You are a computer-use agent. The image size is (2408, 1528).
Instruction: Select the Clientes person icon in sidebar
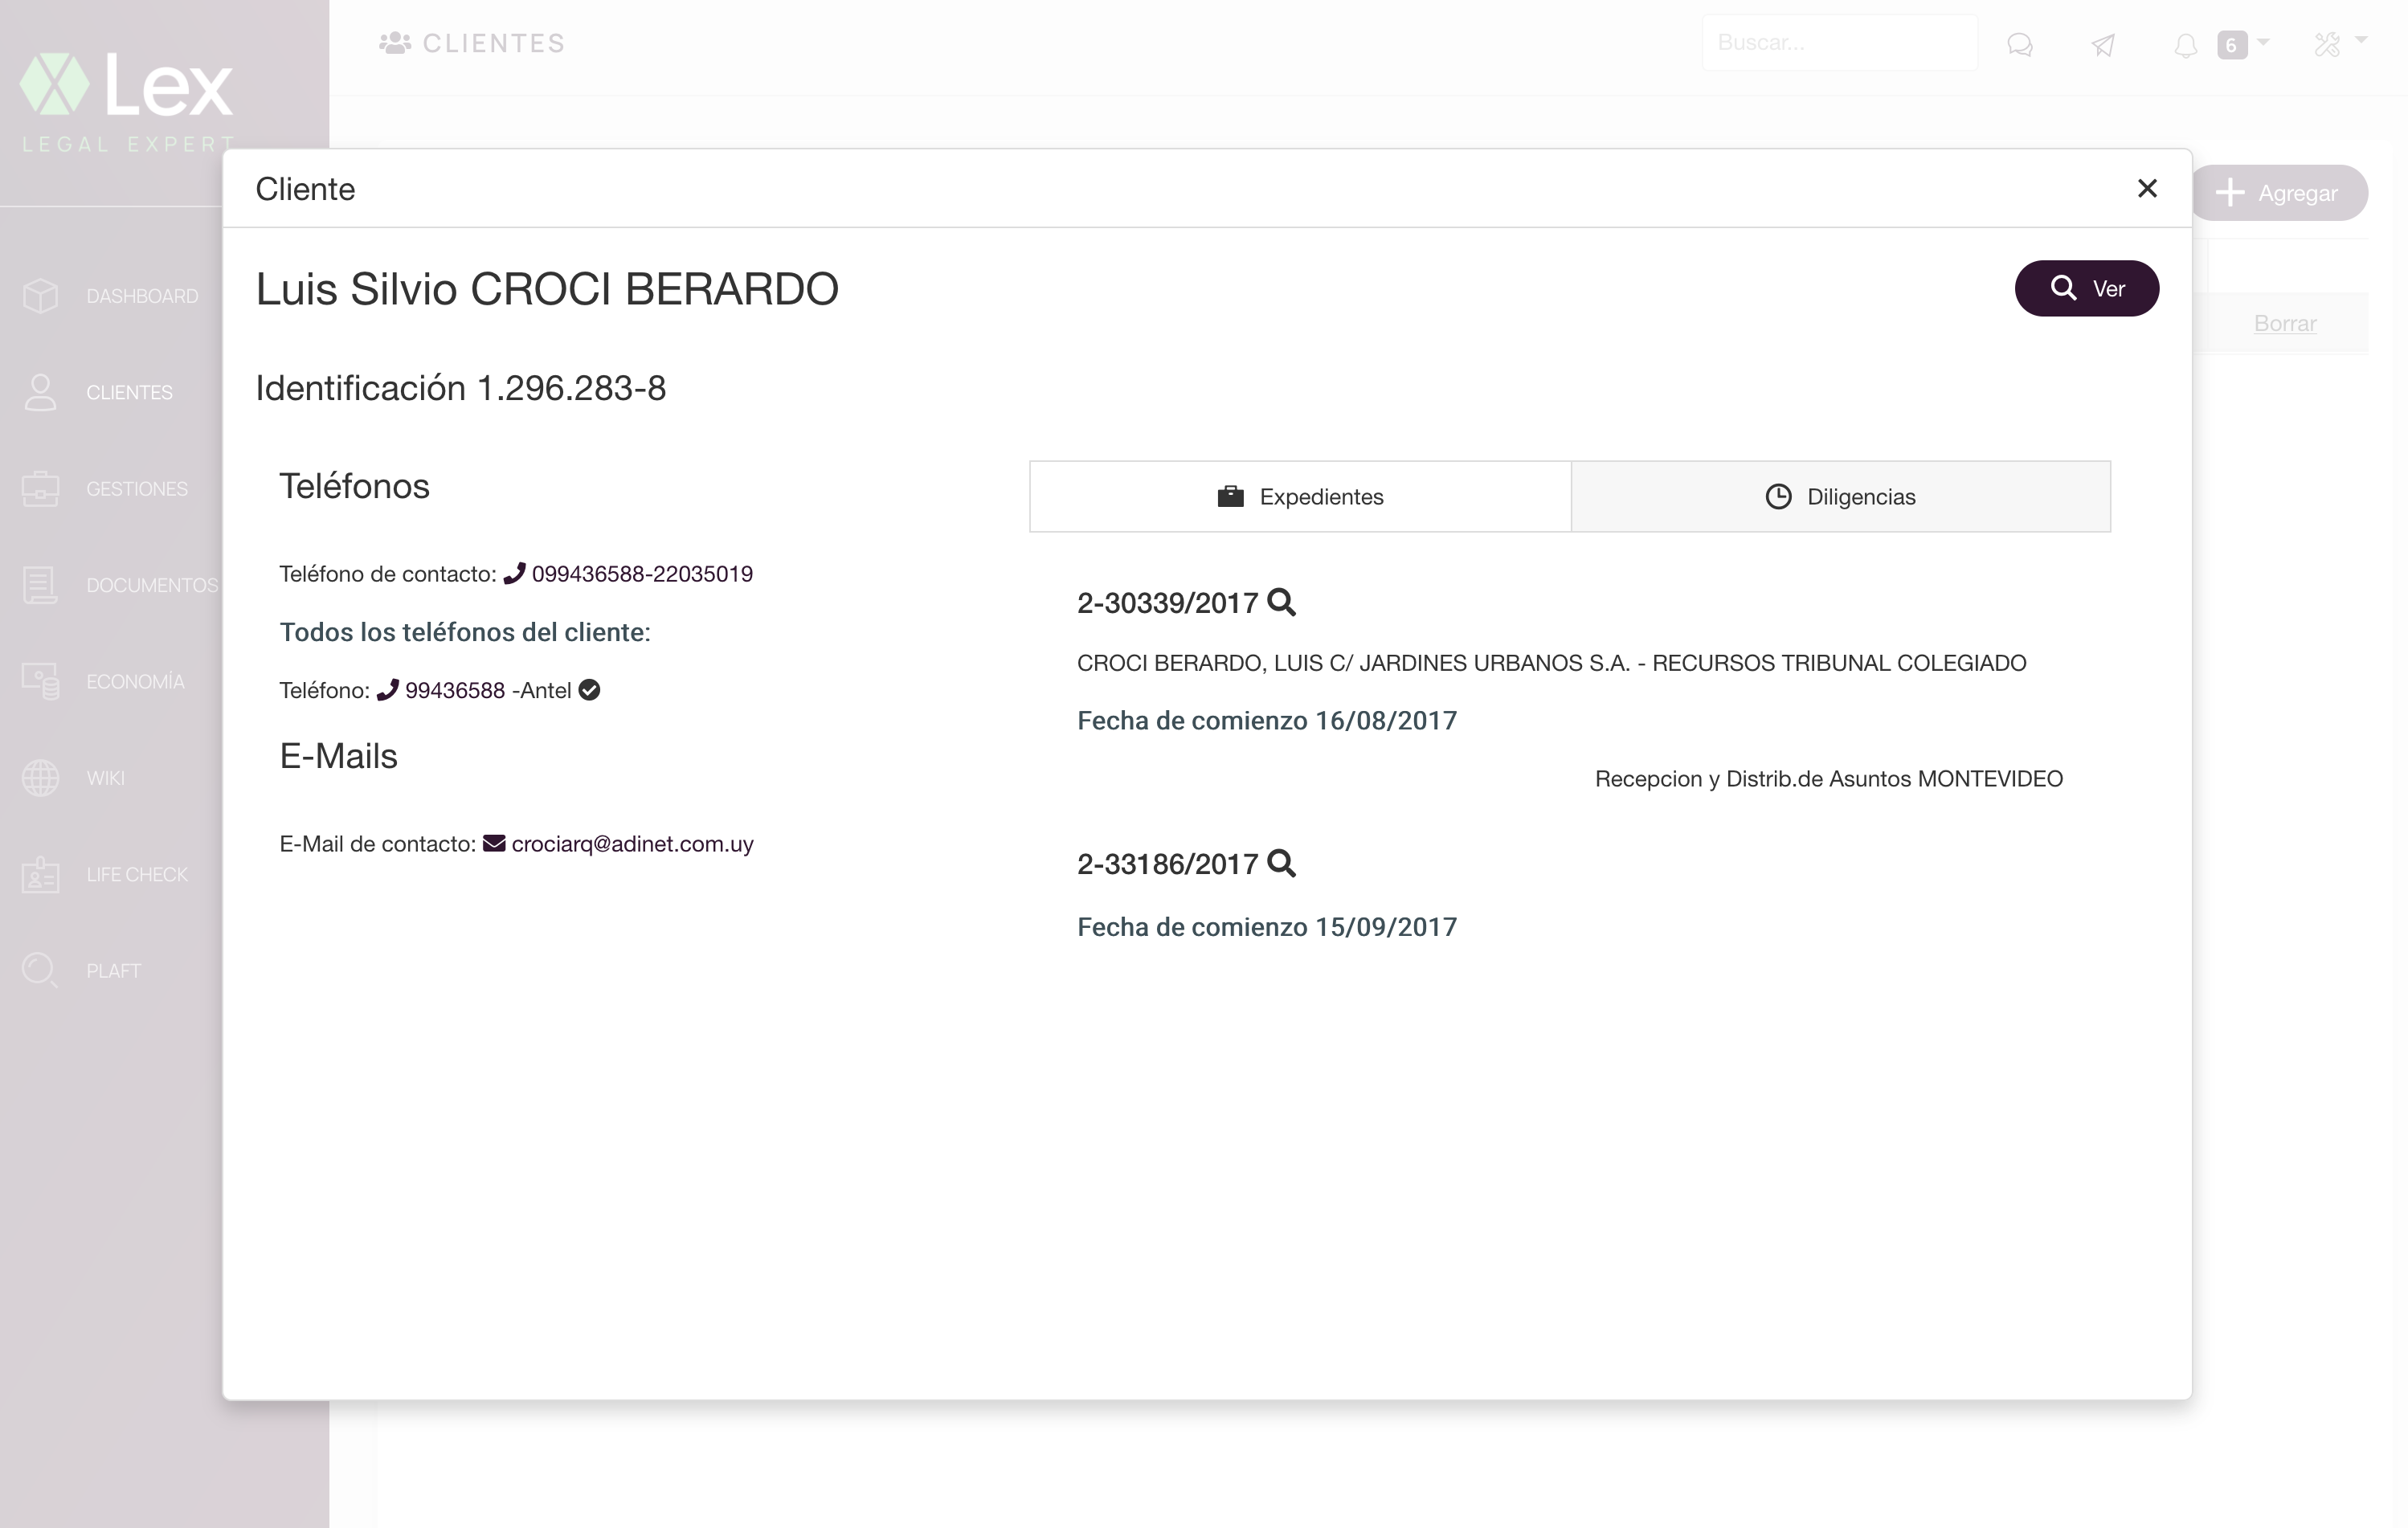[x=40, y=392]
